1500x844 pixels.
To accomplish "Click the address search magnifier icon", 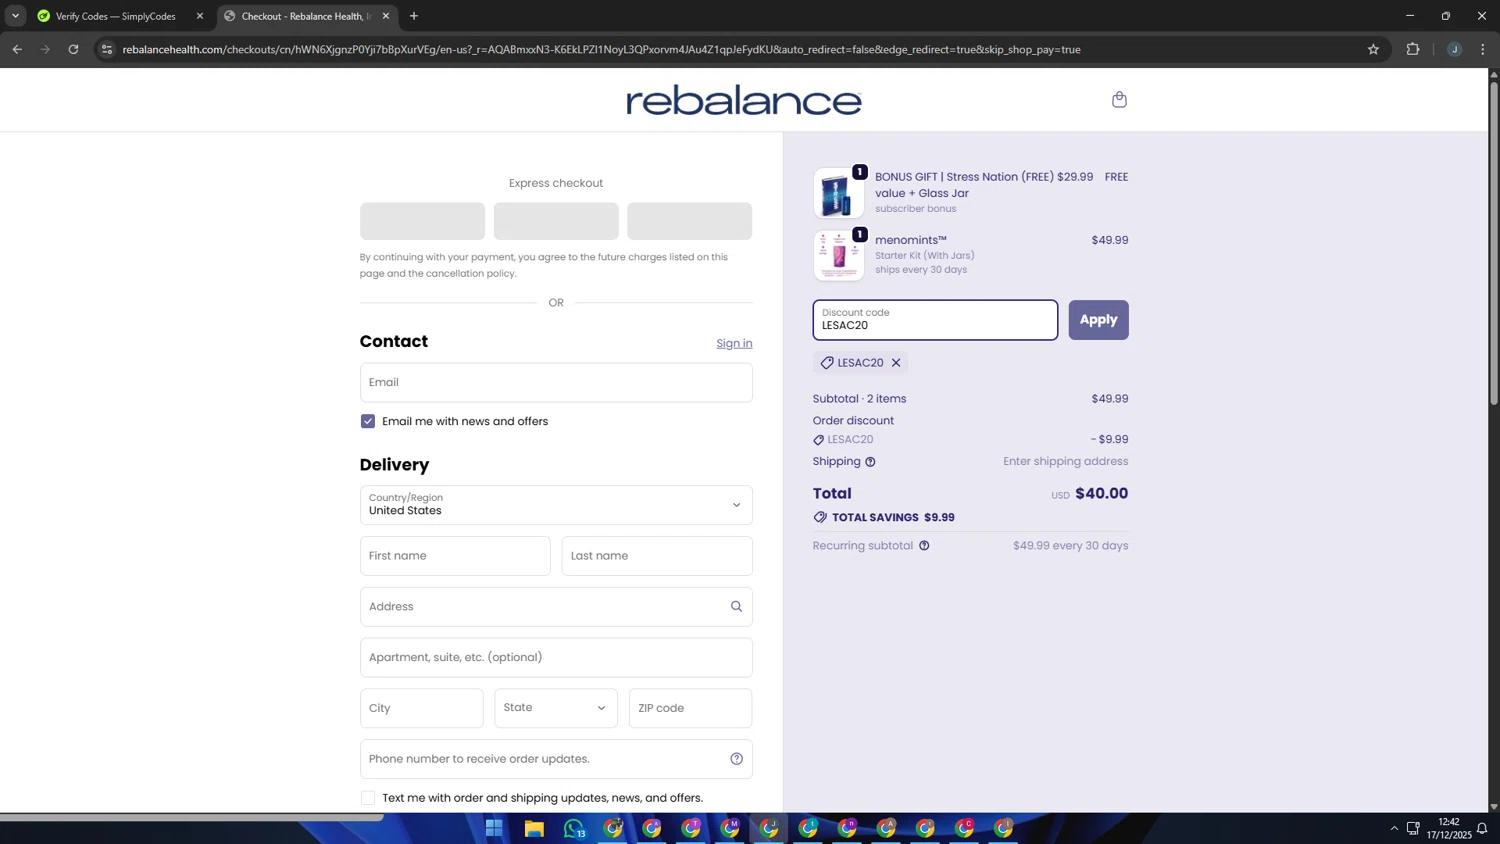I will [x=736, y=607].
